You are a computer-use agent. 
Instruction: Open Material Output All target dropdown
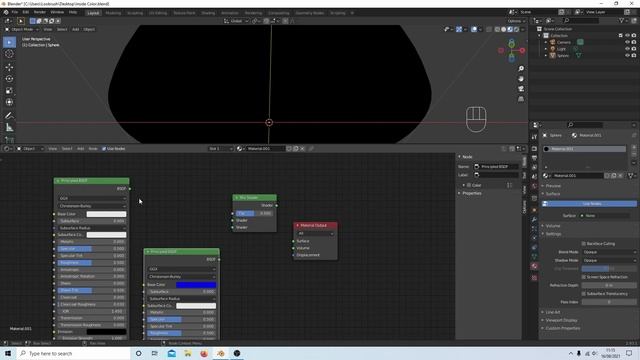pos(316,233)
